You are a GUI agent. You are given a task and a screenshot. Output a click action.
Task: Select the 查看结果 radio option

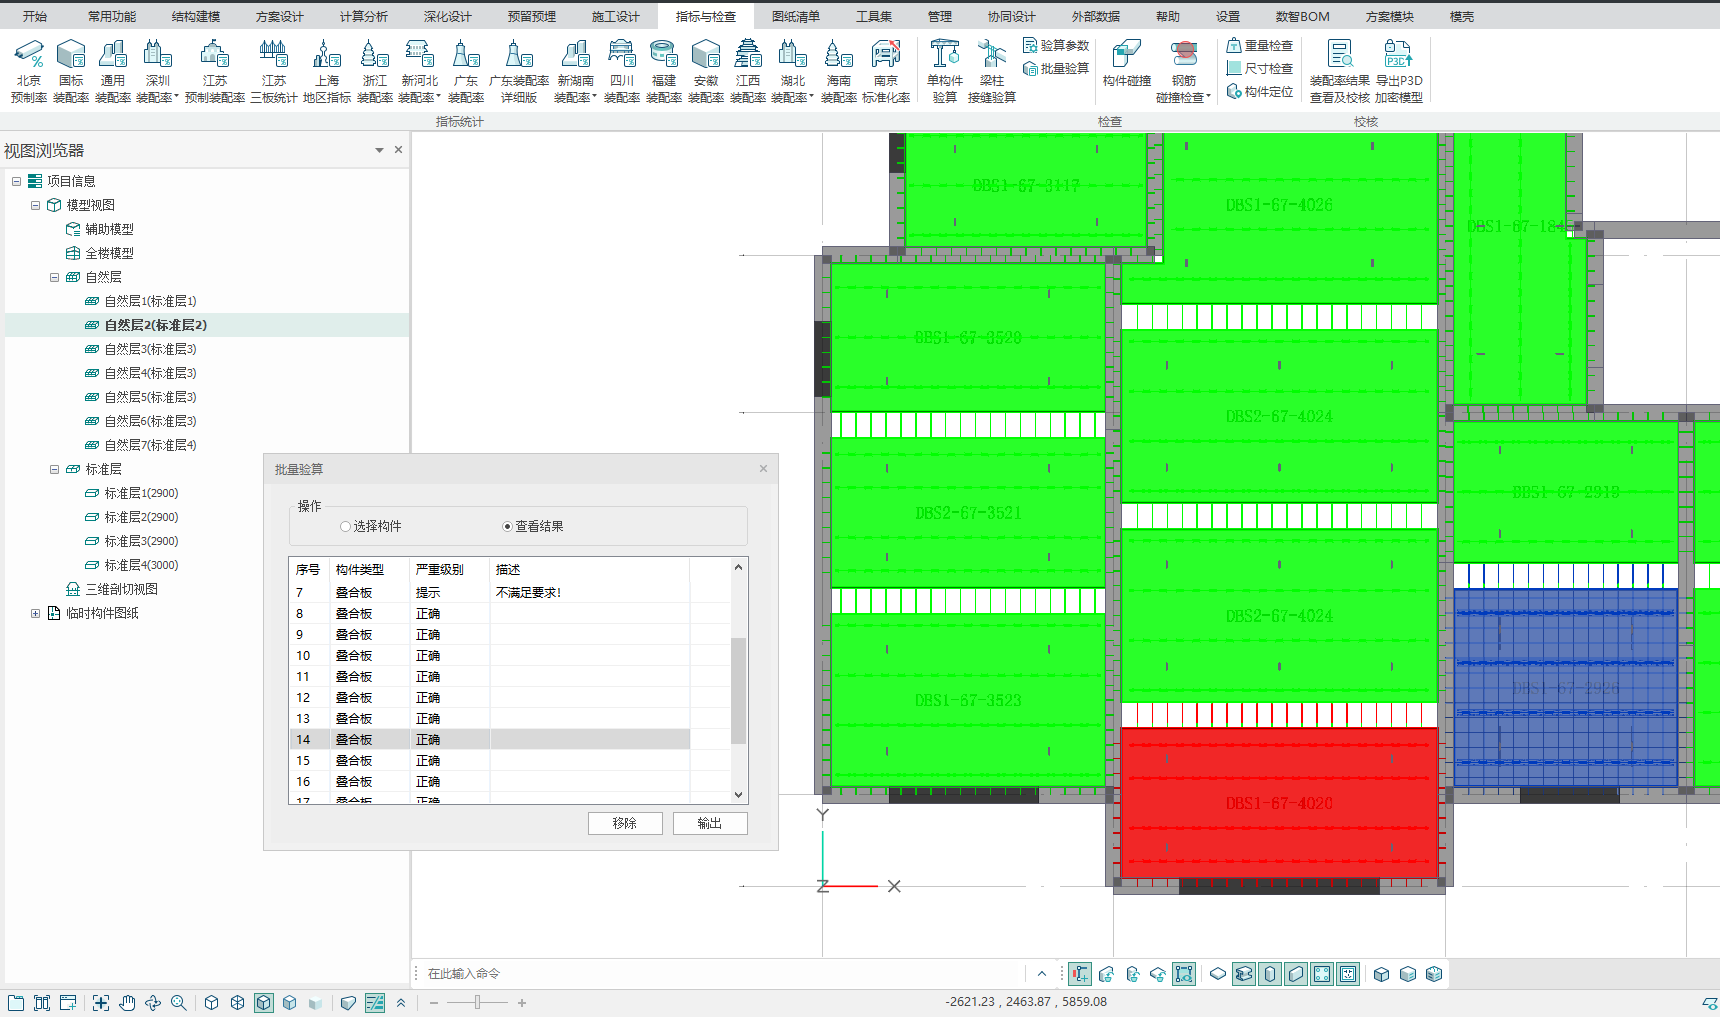pyautogui.click(x=508, y=526)
